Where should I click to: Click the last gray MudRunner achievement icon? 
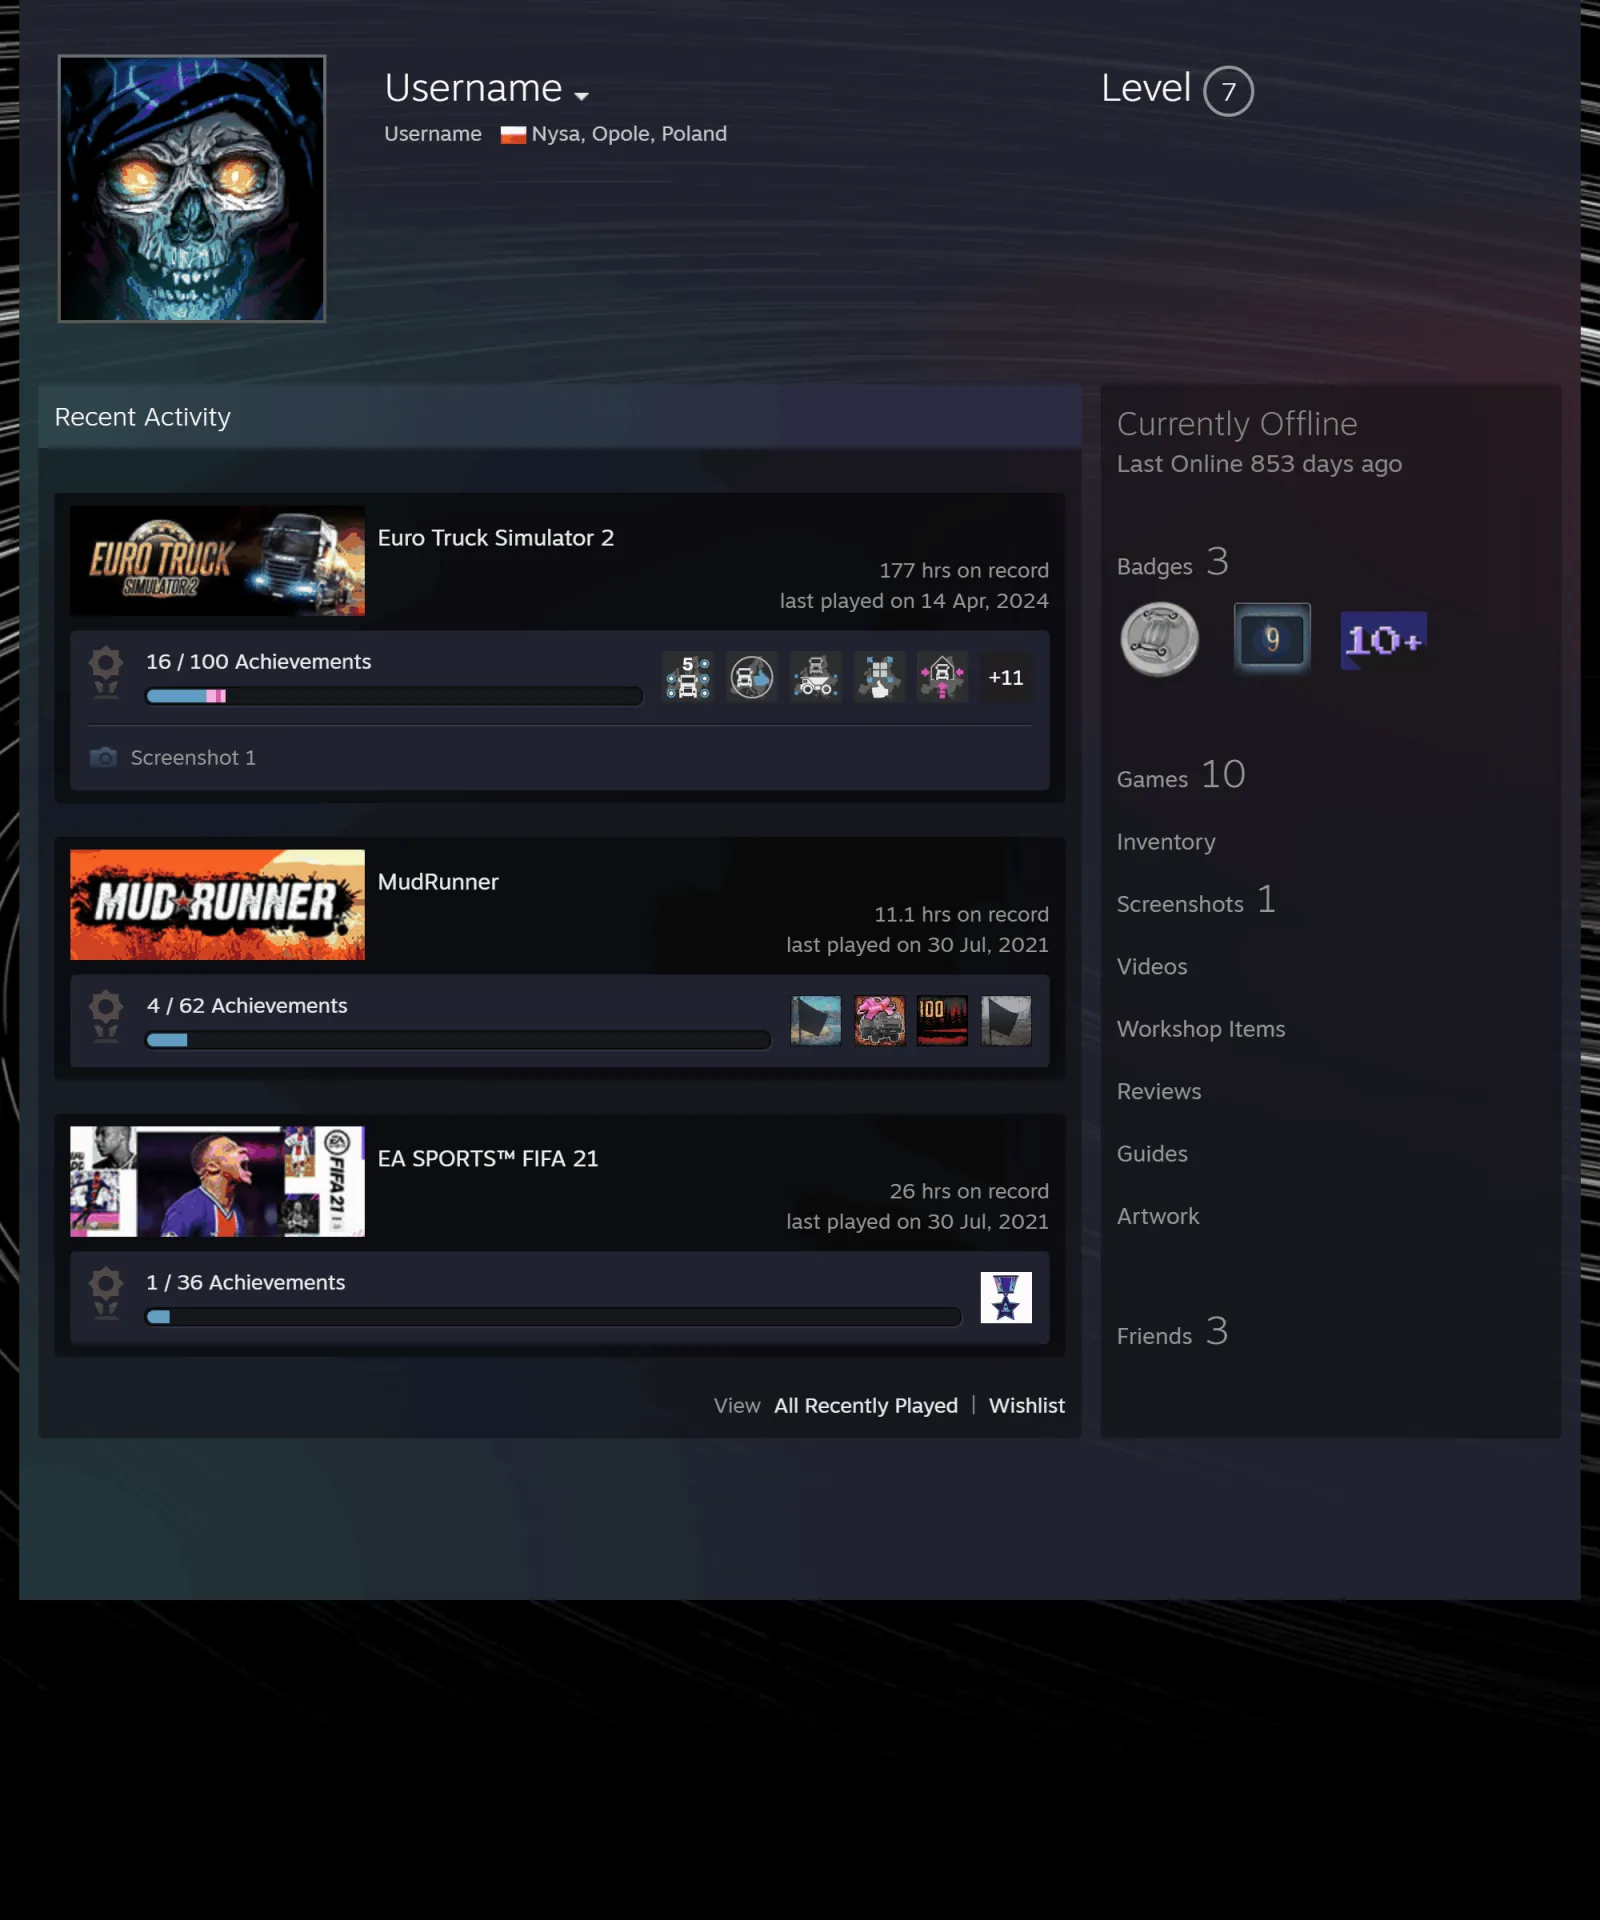coord(1006,1021)
